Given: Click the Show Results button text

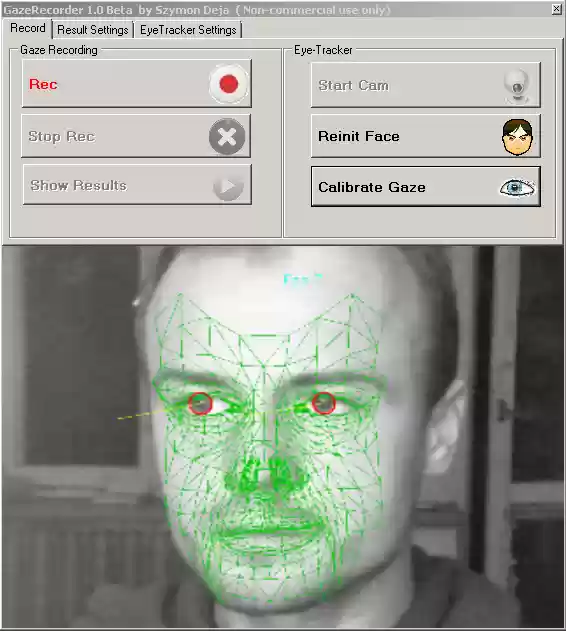Looking at the screenshot, I should [x=78, y=186].
